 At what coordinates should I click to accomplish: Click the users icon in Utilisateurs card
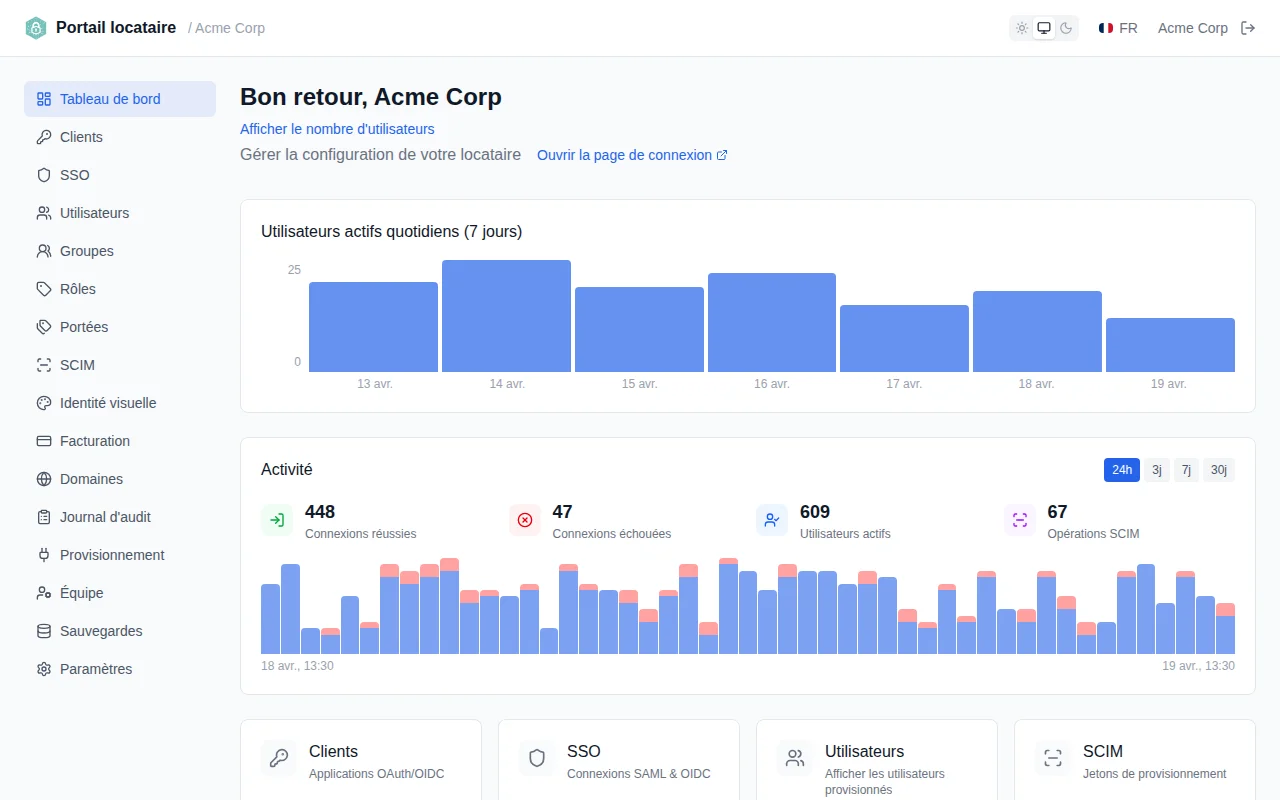click(795, 758)
